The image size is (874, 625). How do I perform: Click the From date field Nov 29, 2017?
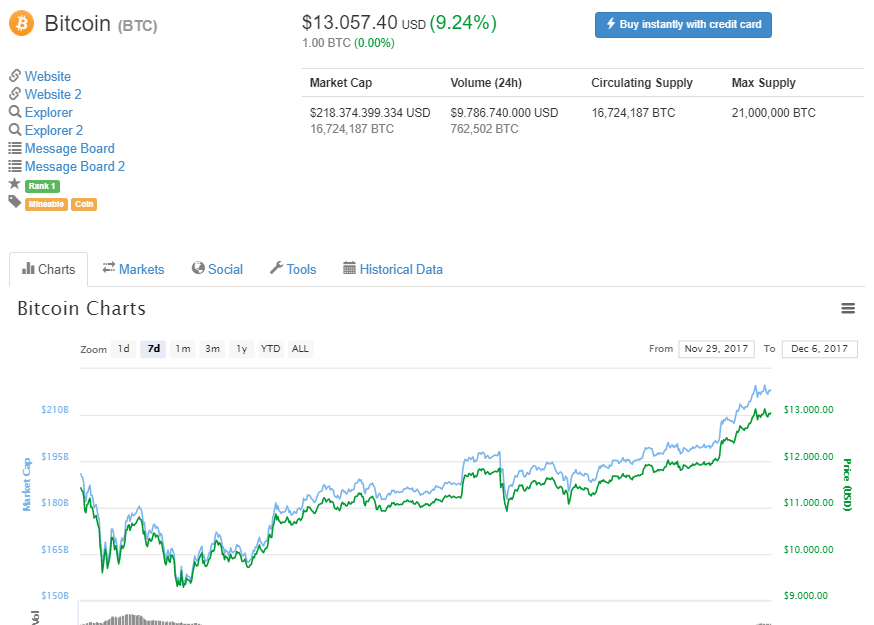pos(716,349)
